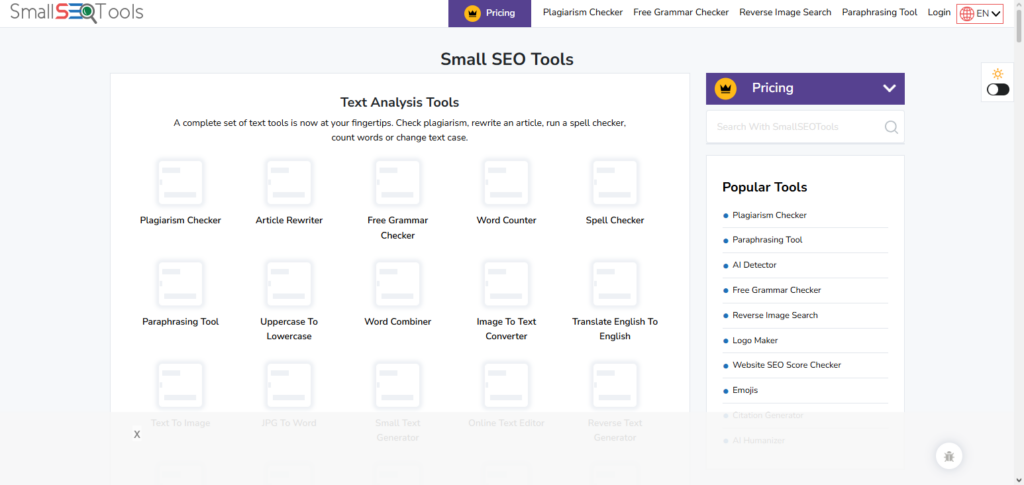Click the Word Combiner label text
This screenshot has height=485, width=1024.
pyautogui.click(x=397, y=322)
